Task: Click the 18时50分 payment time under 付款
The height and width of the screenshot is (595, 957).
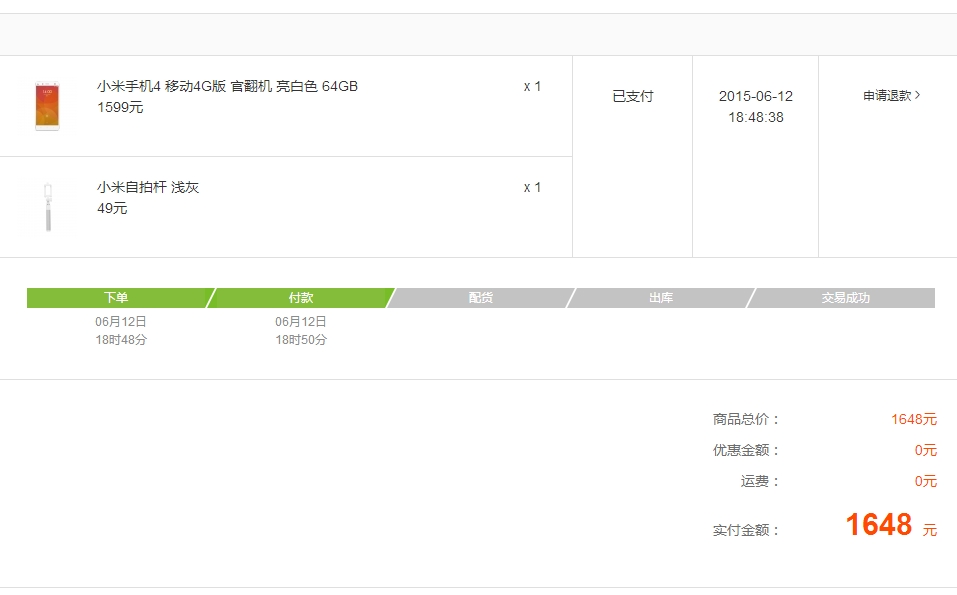Action: (x=301, y=340)
